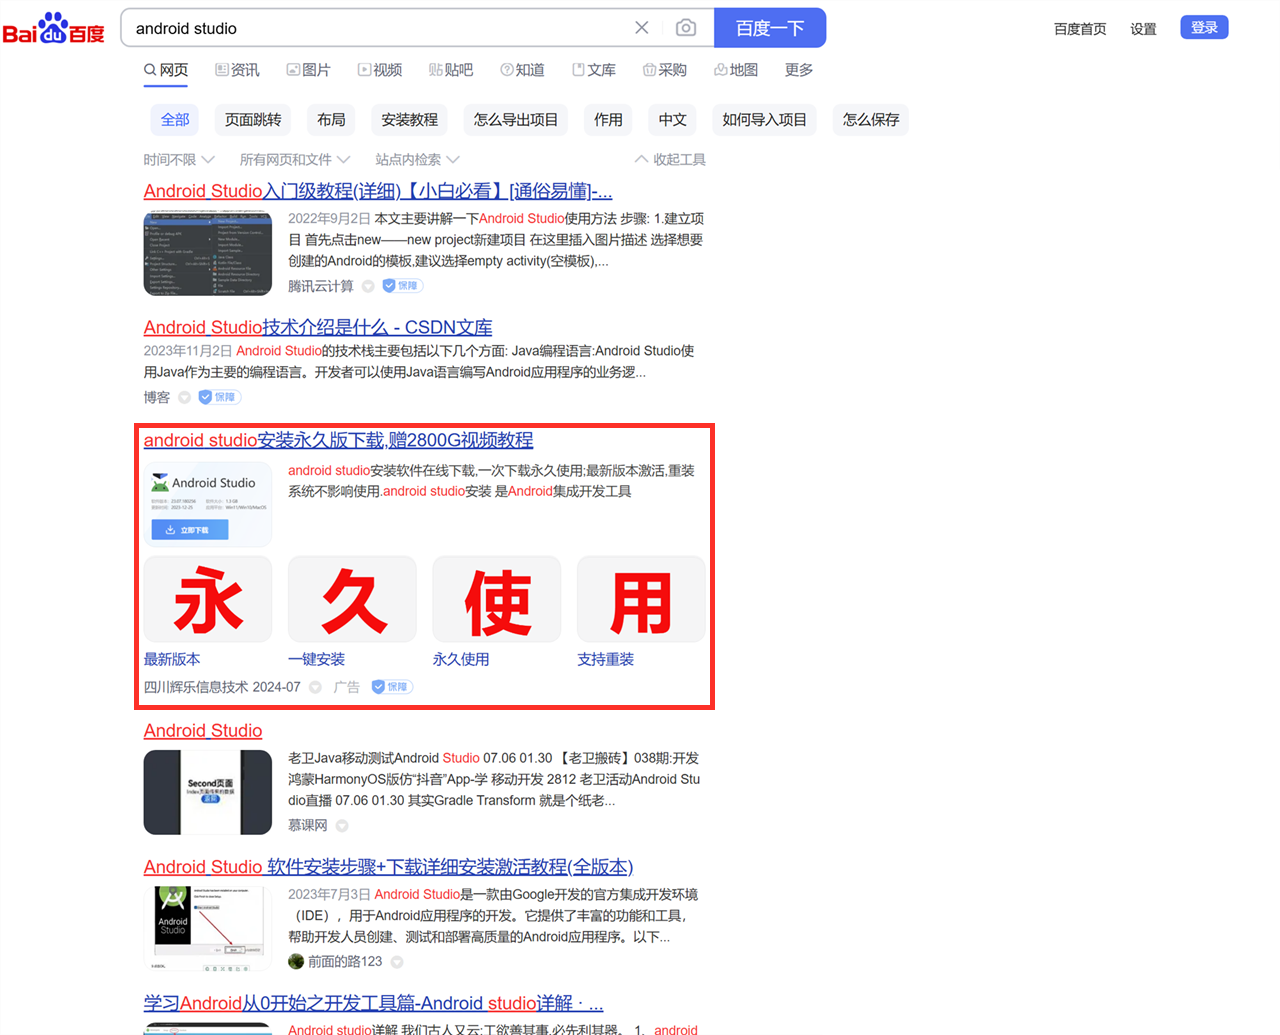Expand dropdown icon next to 腾讯云计算
This screenshot has height=1035, width=1280.
tap(368, 287)
